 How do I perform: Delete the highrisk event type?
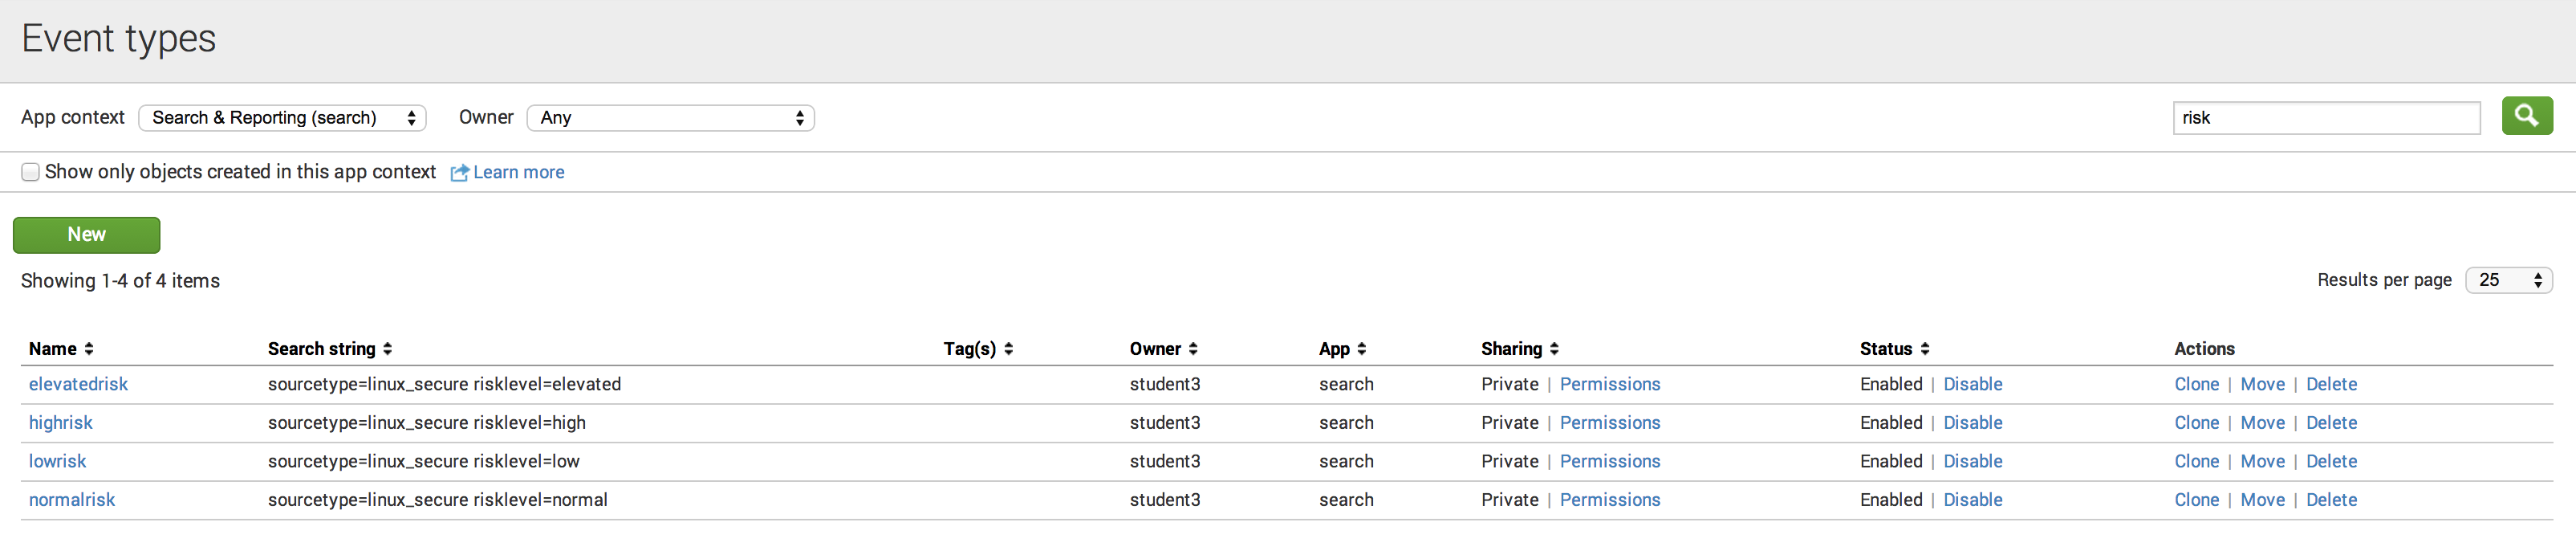[x=2331, y=423]
